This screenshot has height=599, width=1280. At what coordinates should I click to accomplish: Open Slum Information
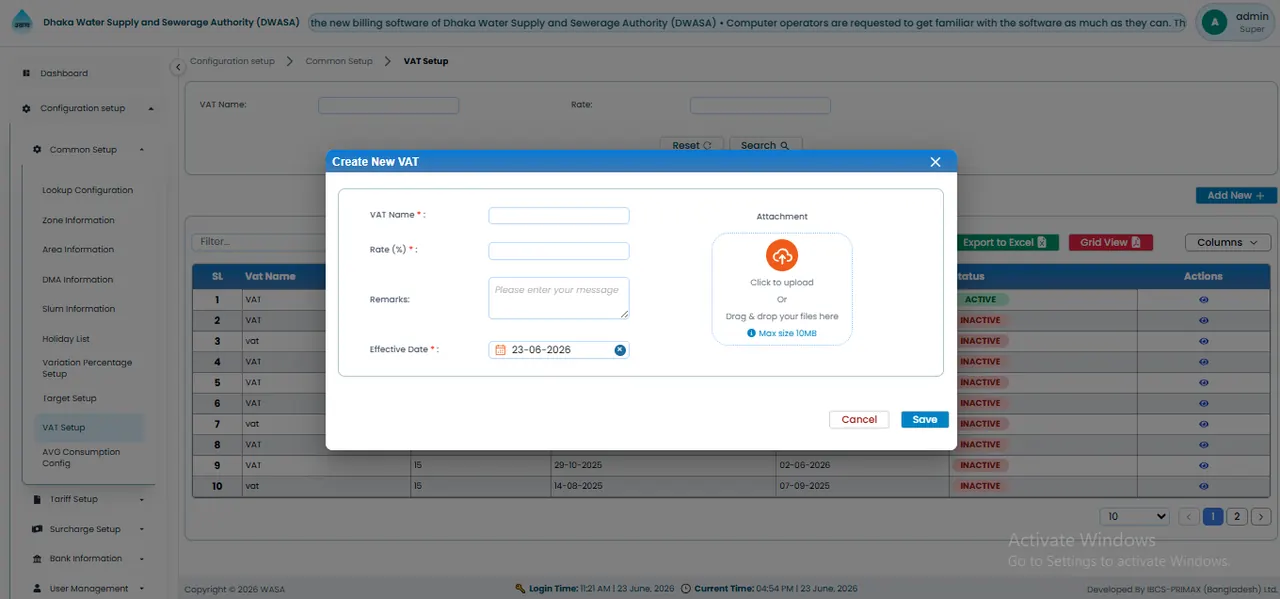pyautogui.click(x=78, y=309)
